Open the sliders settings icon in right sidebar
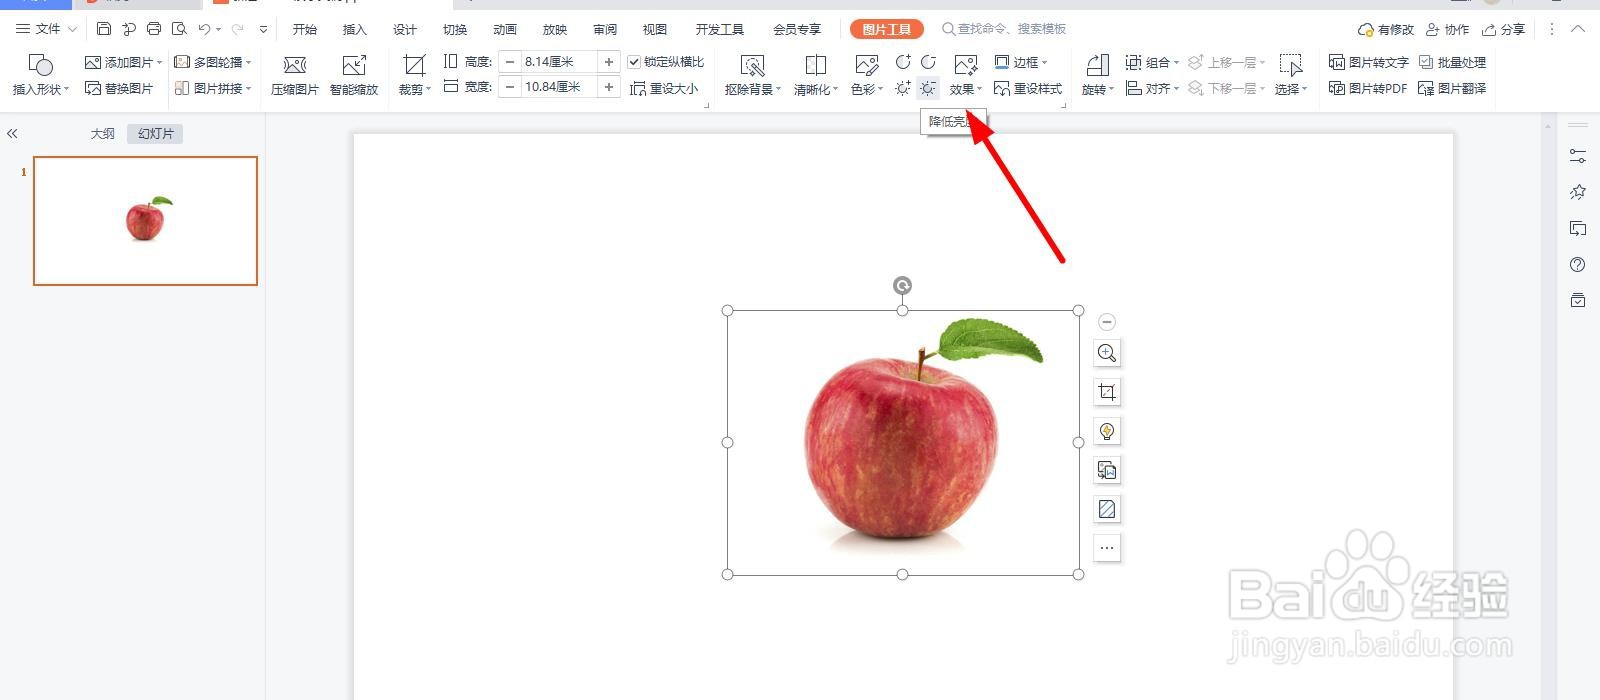1600x700 pixels. tap(1578, 156)
